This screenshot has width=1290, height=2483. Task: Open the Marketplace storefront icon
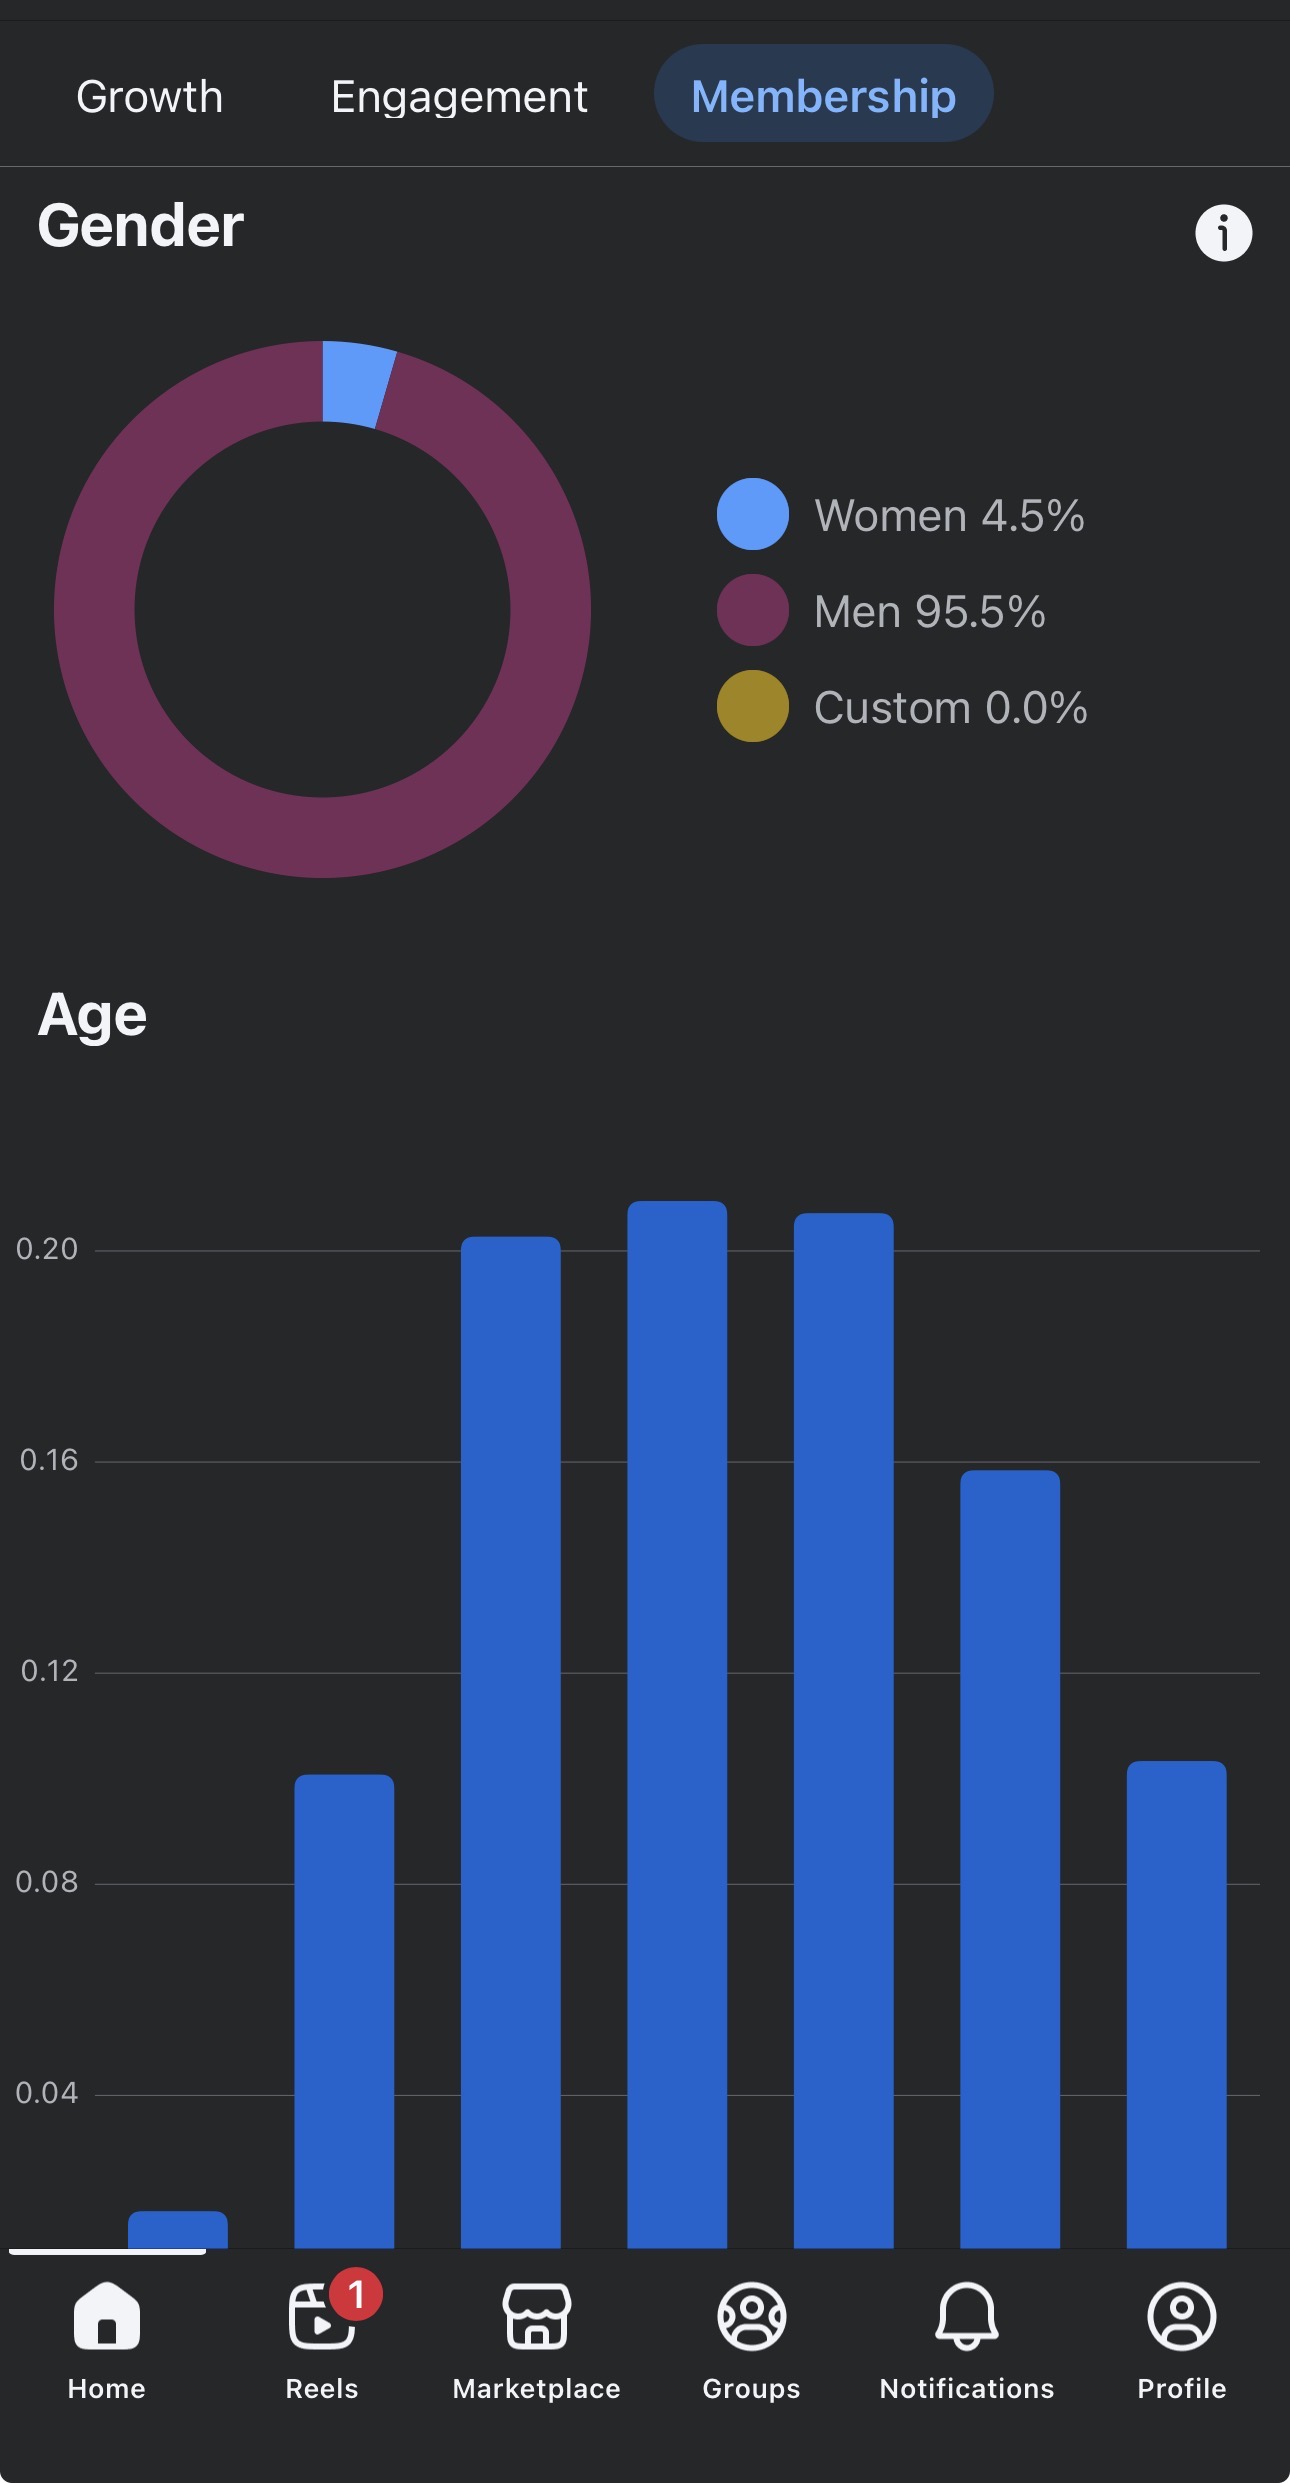(536, 2315)
